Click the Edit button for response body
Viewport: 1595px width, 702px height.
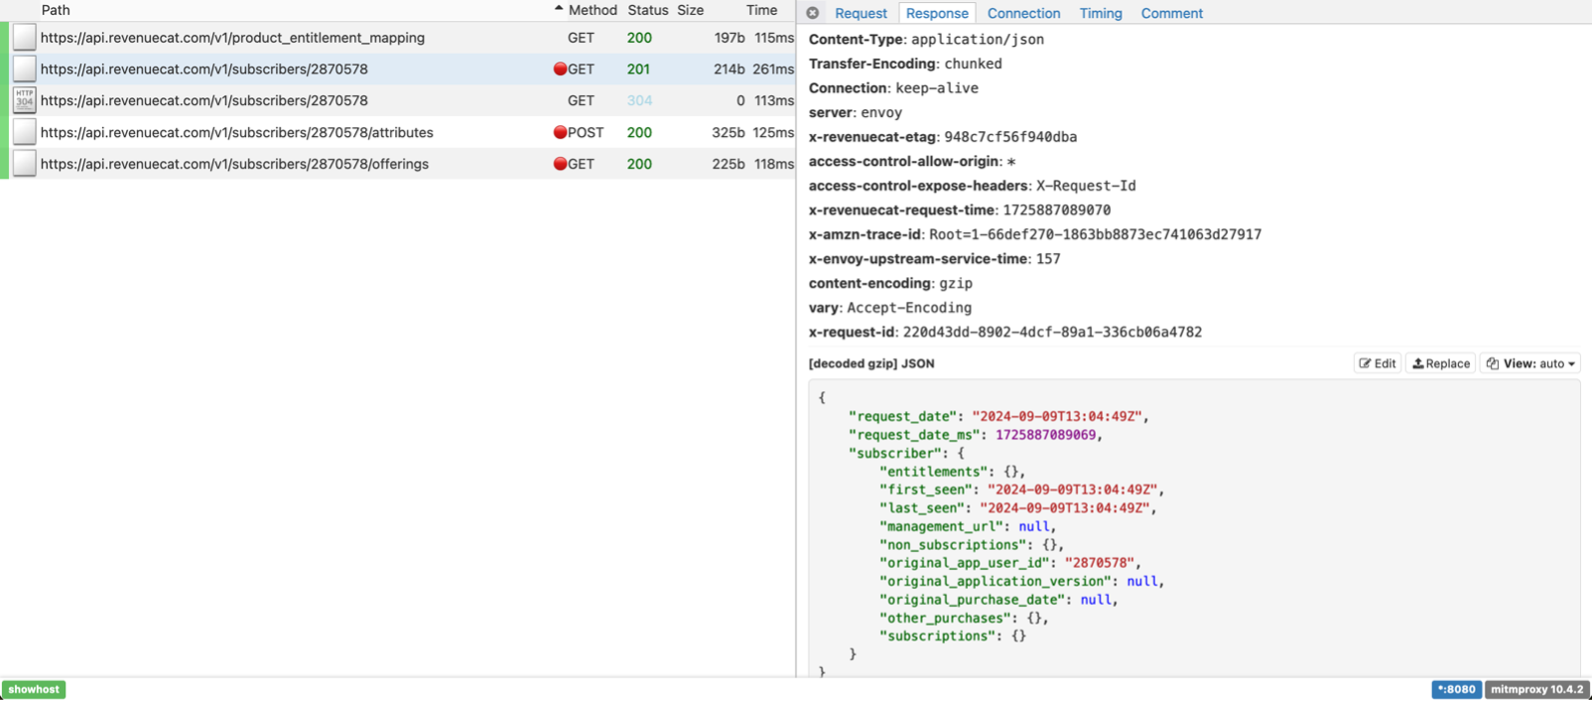coord(1377,363)
